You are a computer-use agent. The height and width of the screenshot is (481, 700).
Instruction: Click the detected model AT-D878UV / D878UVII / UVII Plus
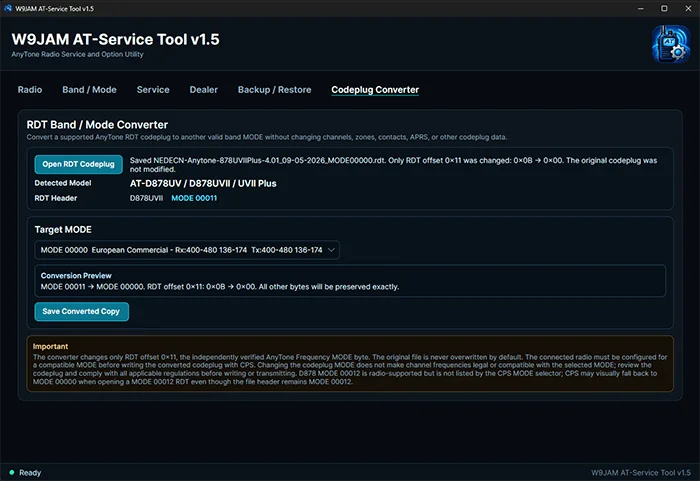click(x=203, y=184)
